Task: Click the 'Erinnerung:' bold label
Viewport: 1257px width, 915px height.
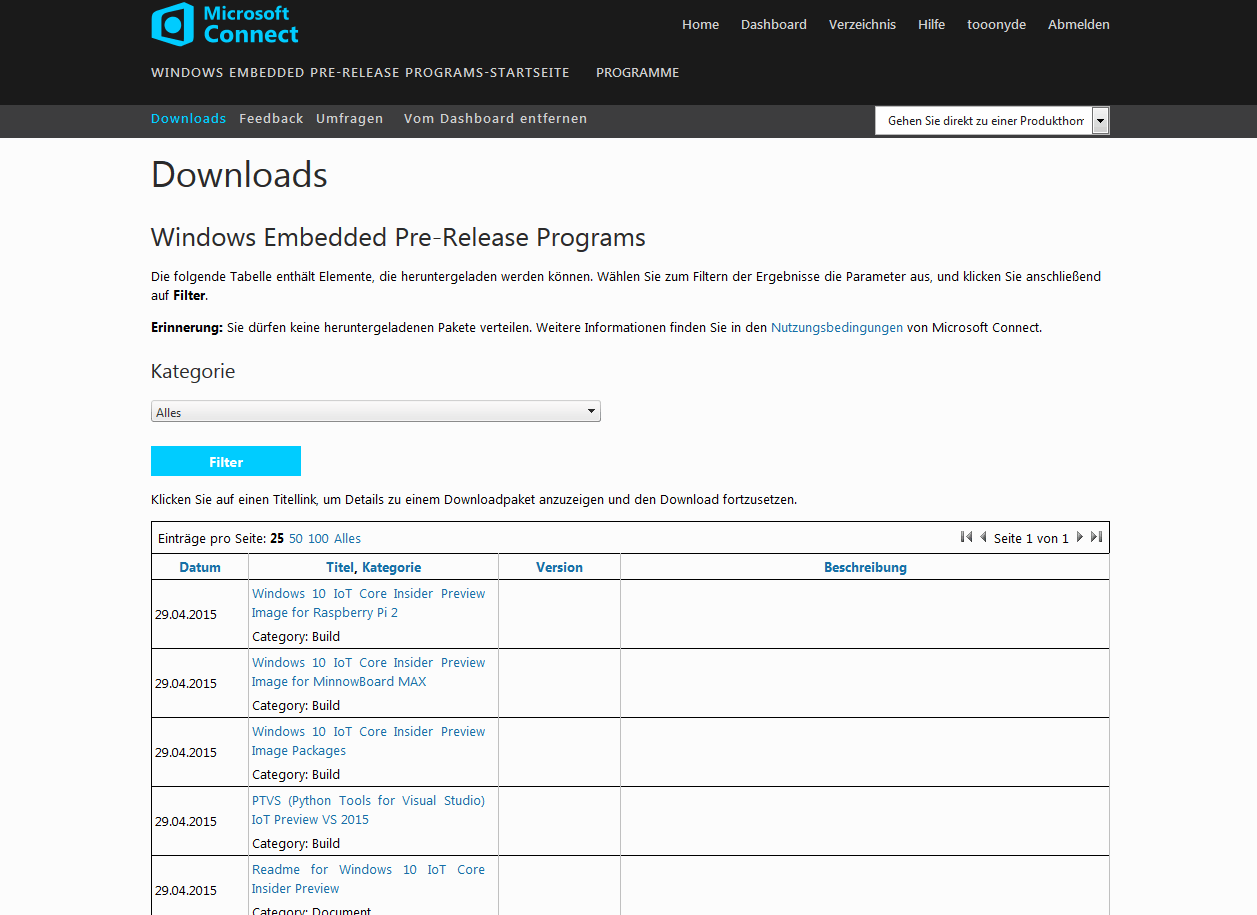Action: (x=187, y=327)
